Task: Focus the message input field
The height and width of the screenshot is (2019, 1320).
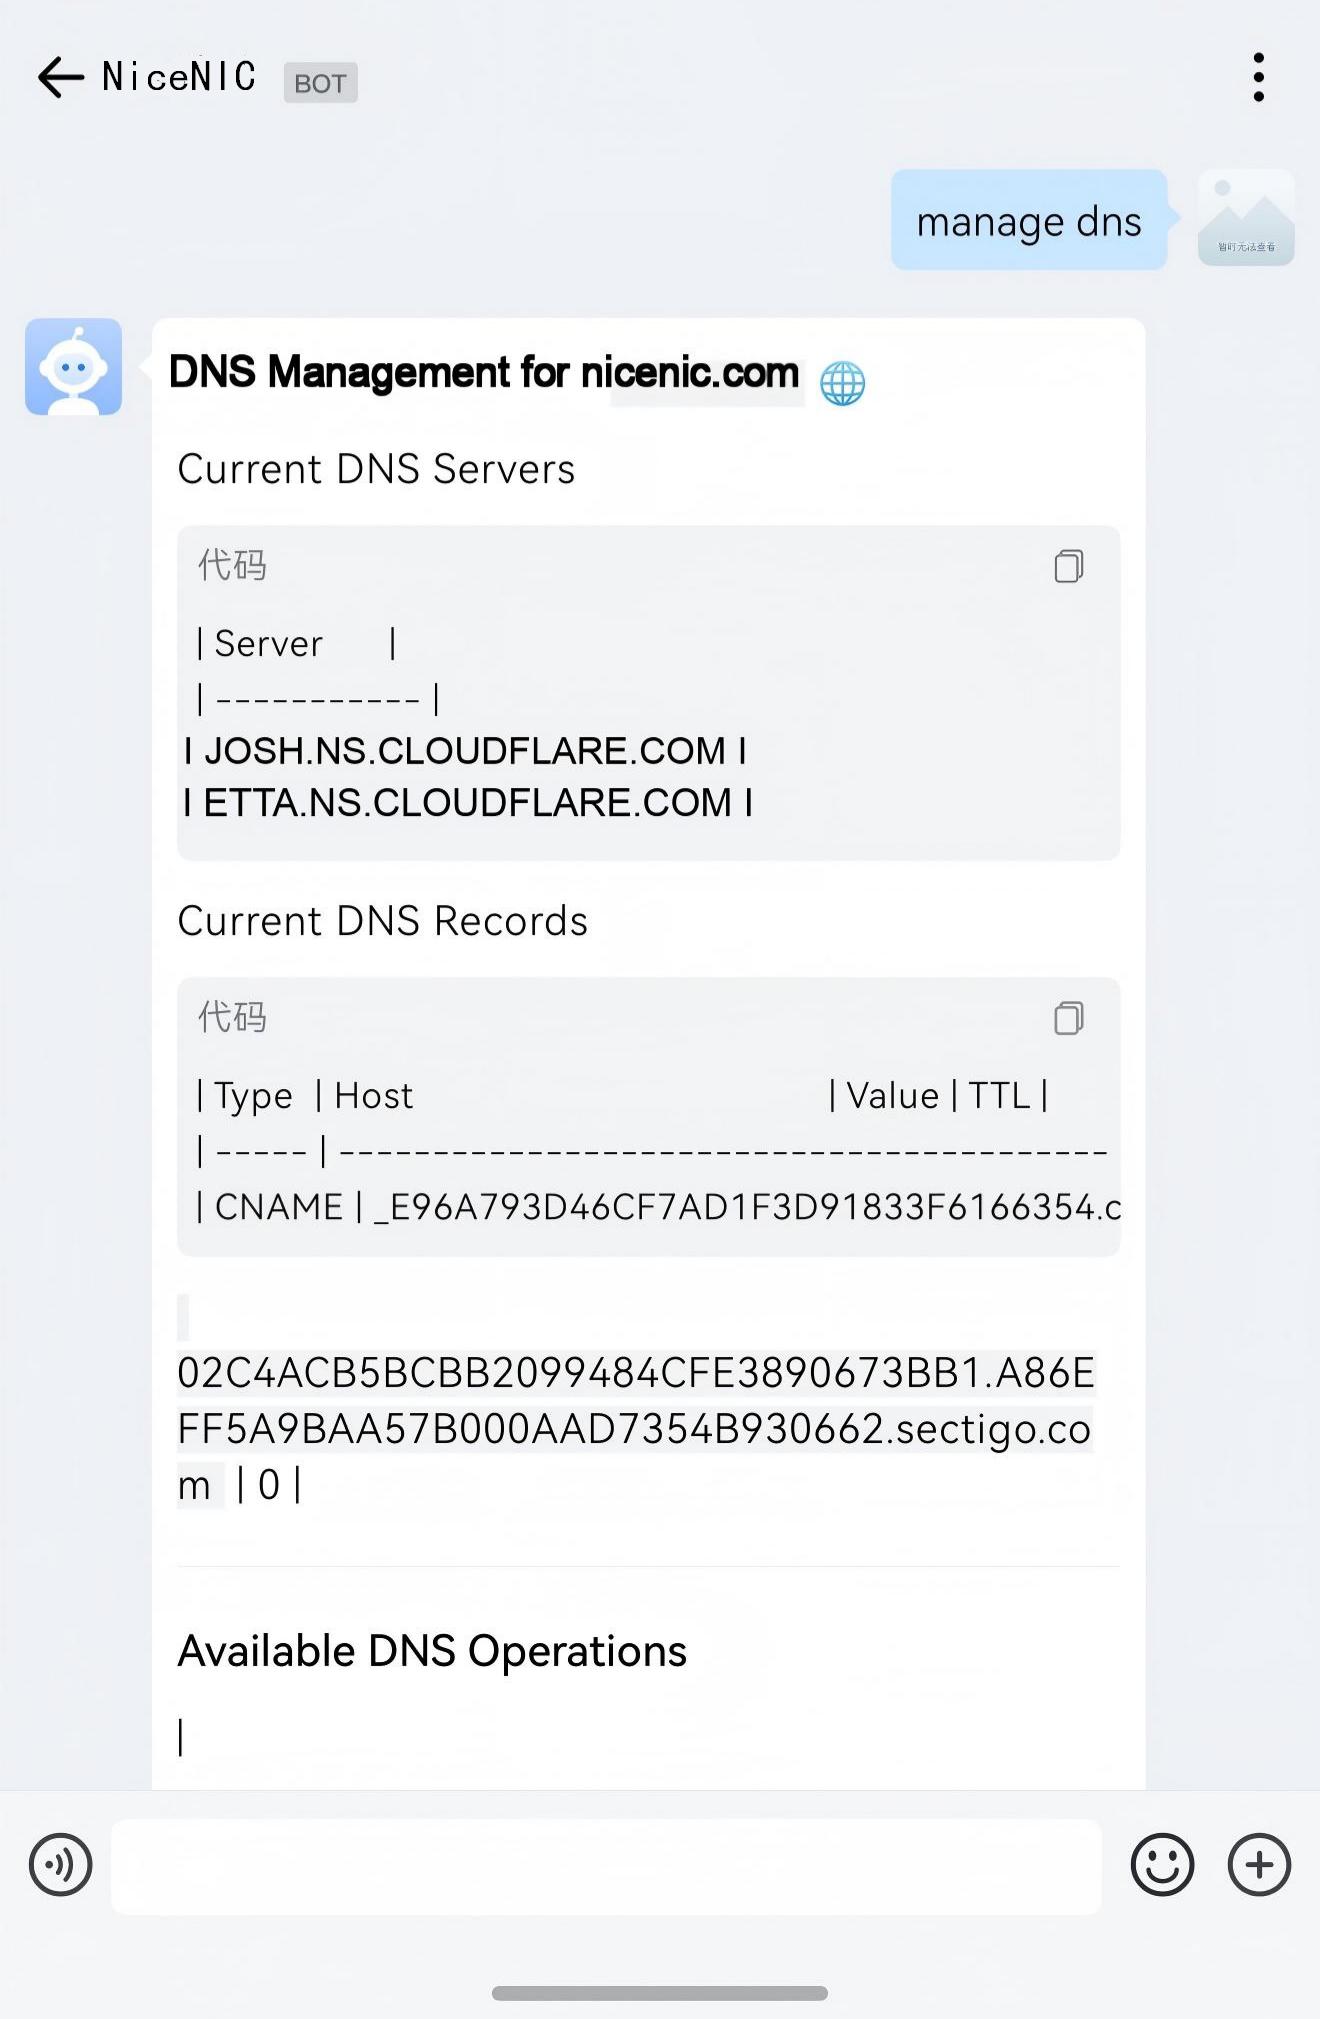Action: 606,1866
